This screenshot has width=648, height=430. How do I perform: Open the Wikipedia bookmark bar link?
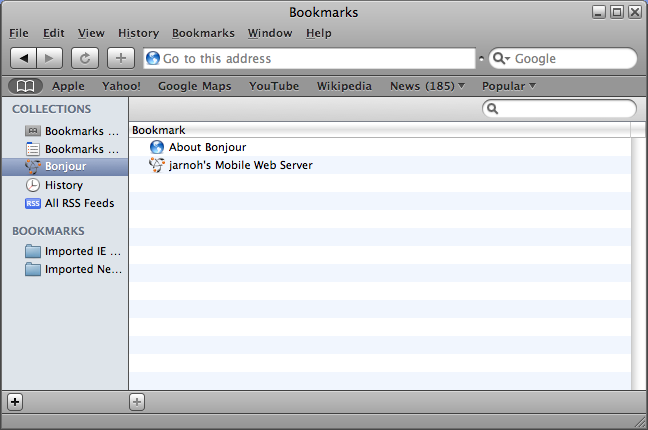pos(344,86)
